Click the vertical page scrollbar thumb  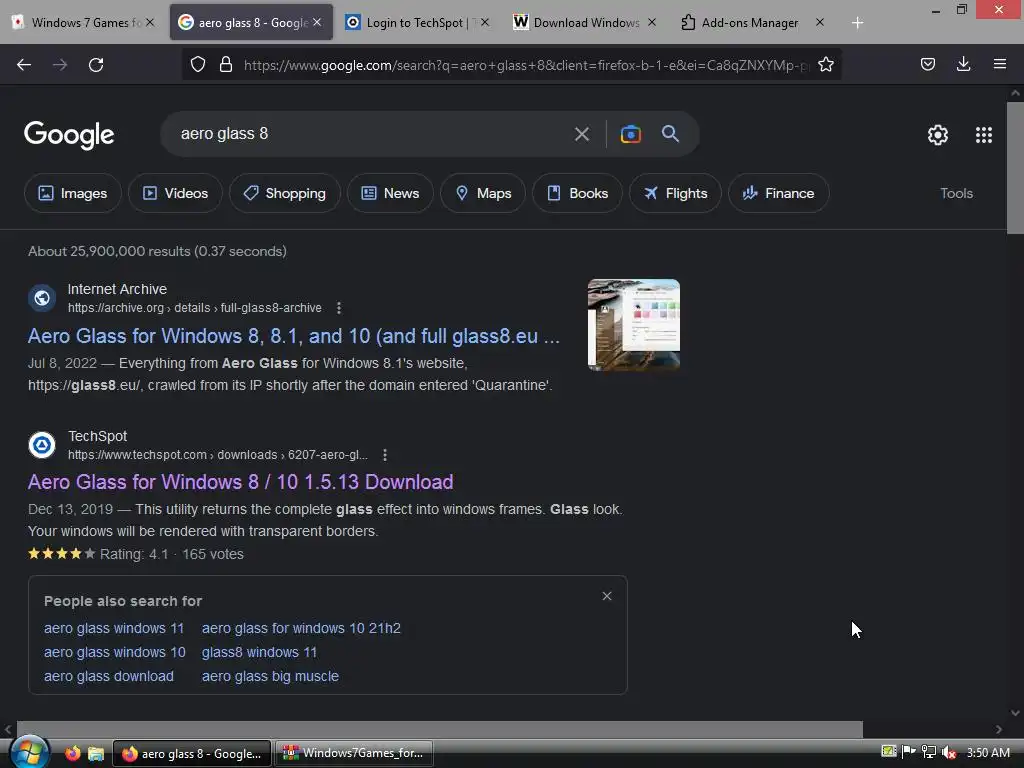click(1015, 167)
